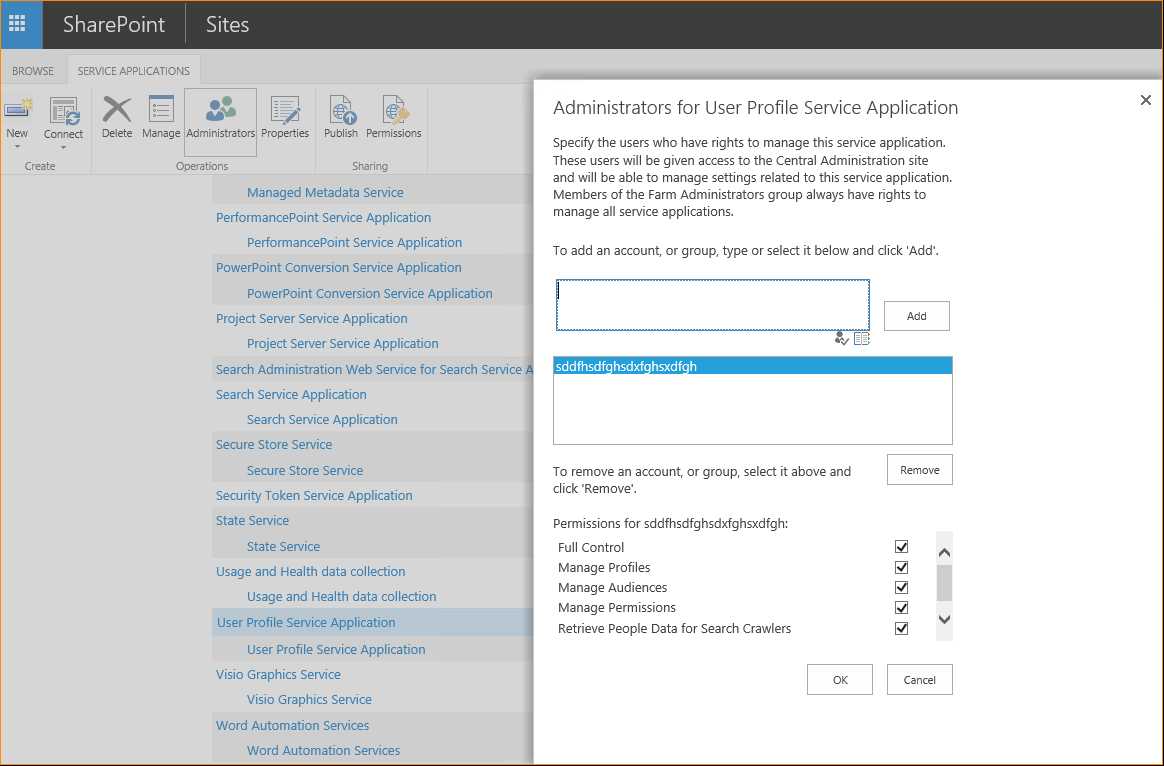1164x766 pixels.
Task: Open Search Administration Web Service link
Action: [374, 370]
